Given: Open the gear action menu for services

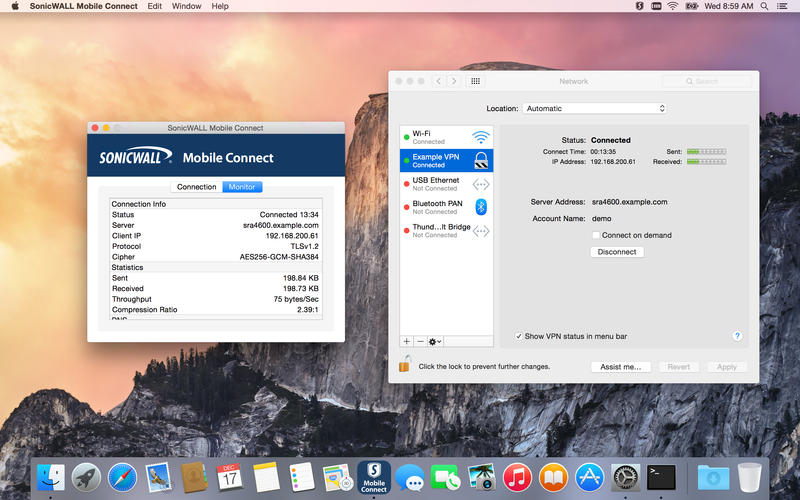Looking at the screenshot, I should coord(436,341).
